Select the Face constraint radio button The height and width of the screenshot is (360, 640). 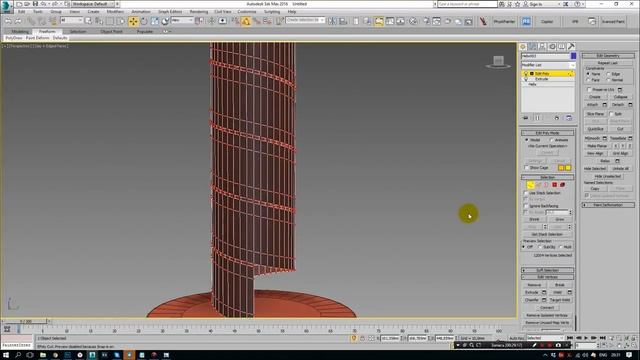click(588, 80)
